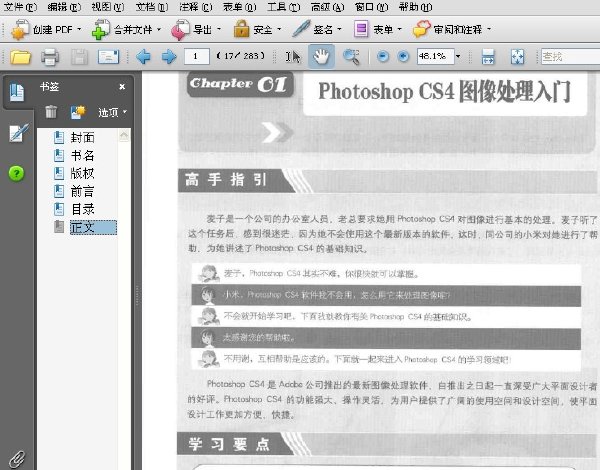Click the 查找 (Find) search field
Screen dimensions: 600x470
pyautogui.click(x=570, y=57)
